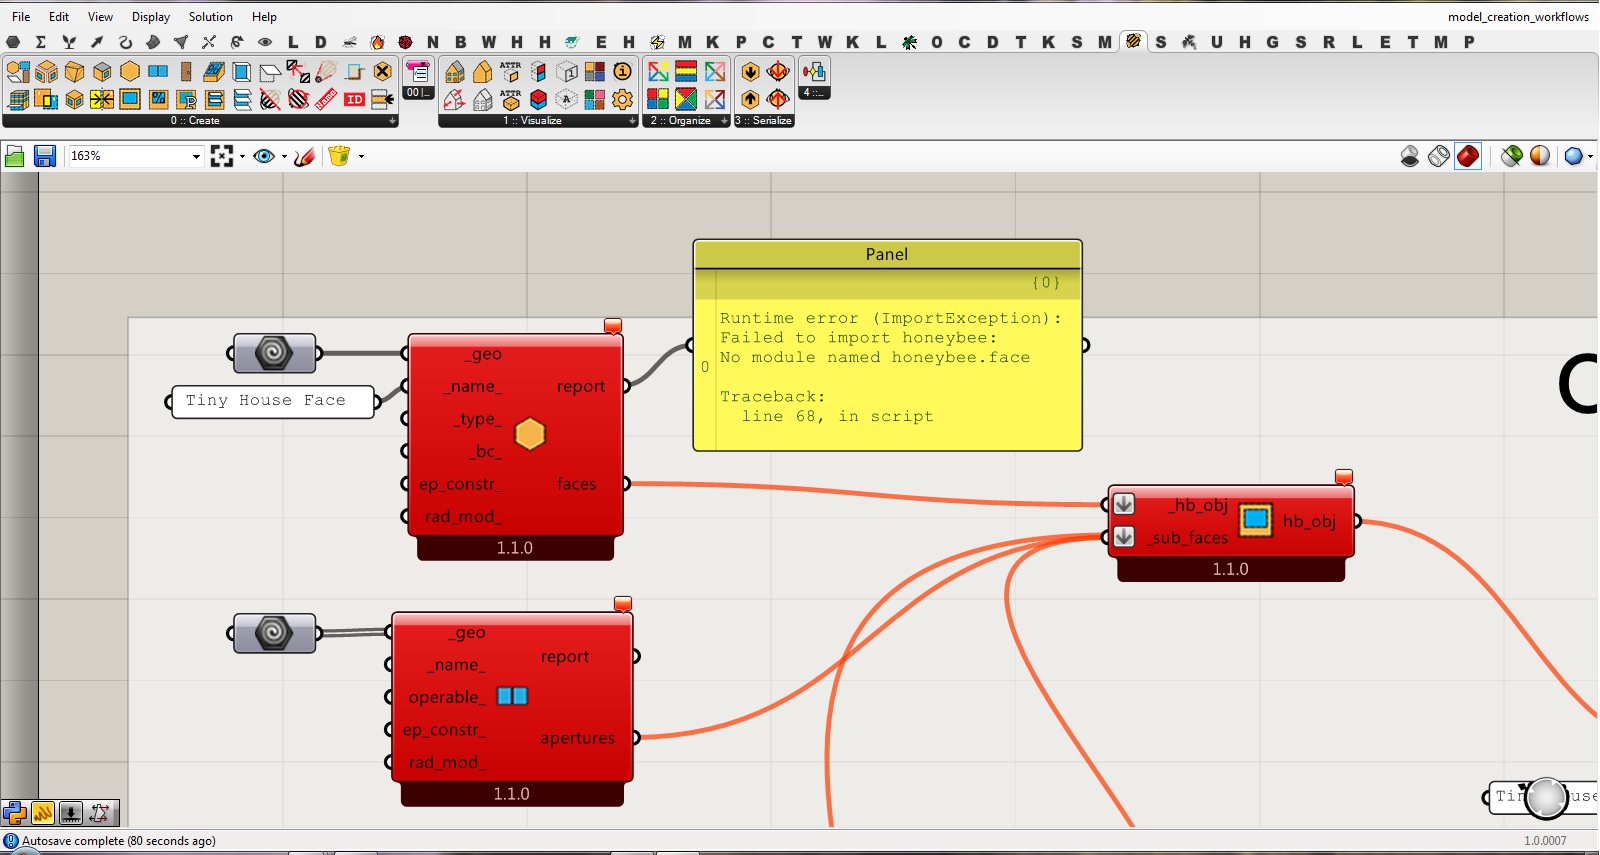Click the info circle icon in Visualize panel

coord(622,71)
